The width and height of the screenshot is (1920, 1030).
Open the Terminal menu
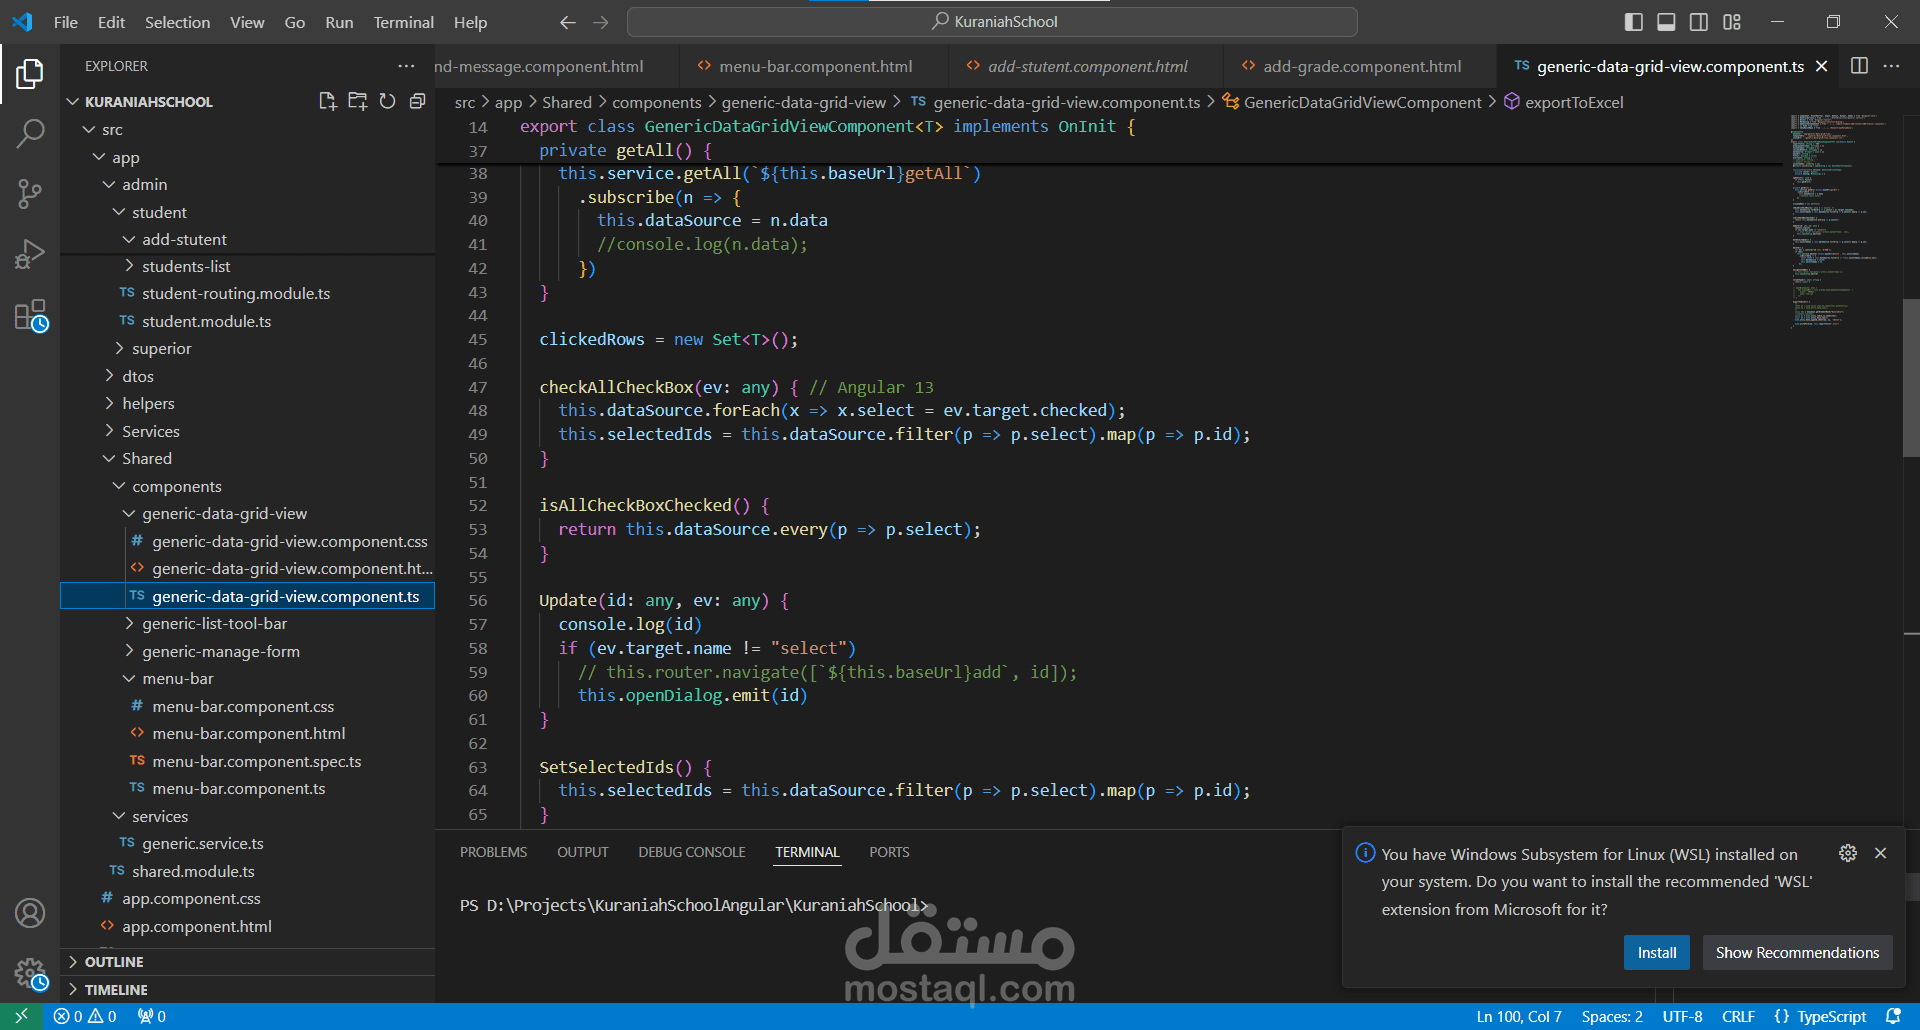point(403,22)
